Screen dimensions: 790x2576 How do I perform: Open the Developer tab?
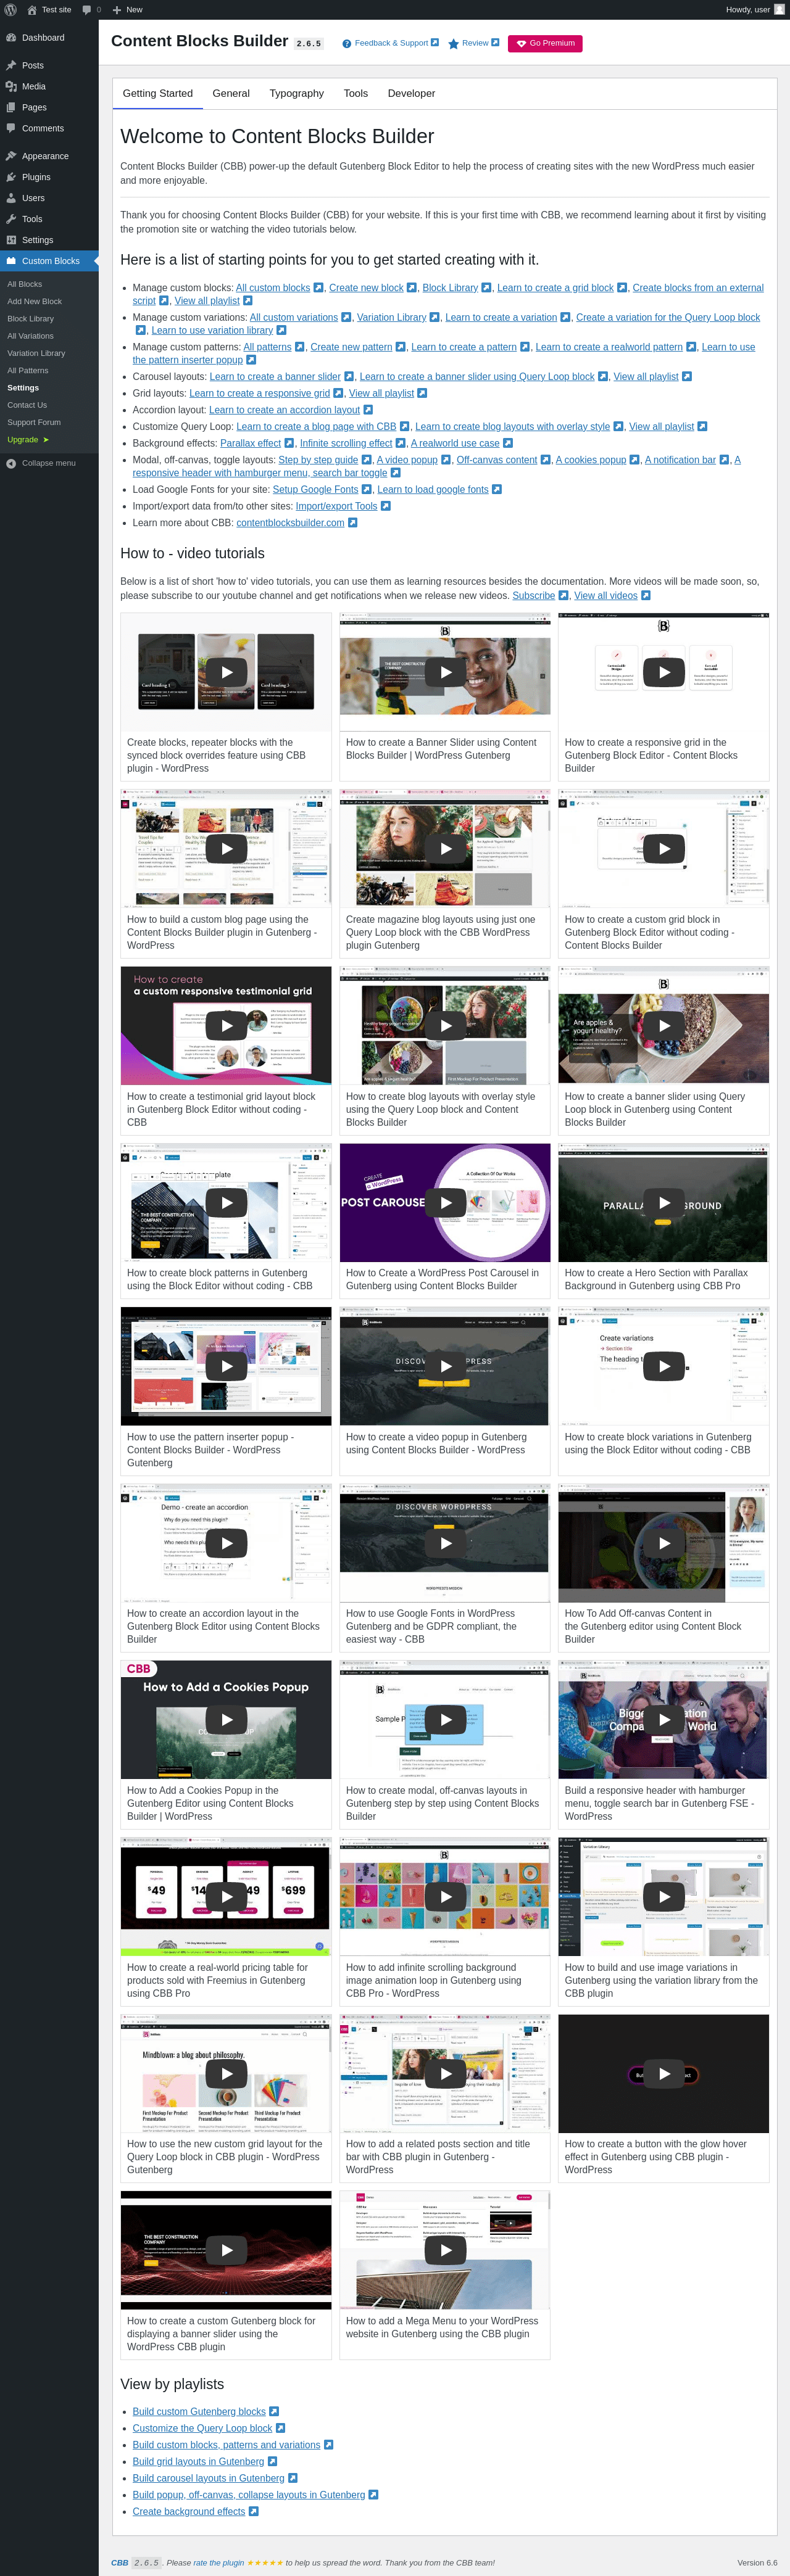(411, 94)
